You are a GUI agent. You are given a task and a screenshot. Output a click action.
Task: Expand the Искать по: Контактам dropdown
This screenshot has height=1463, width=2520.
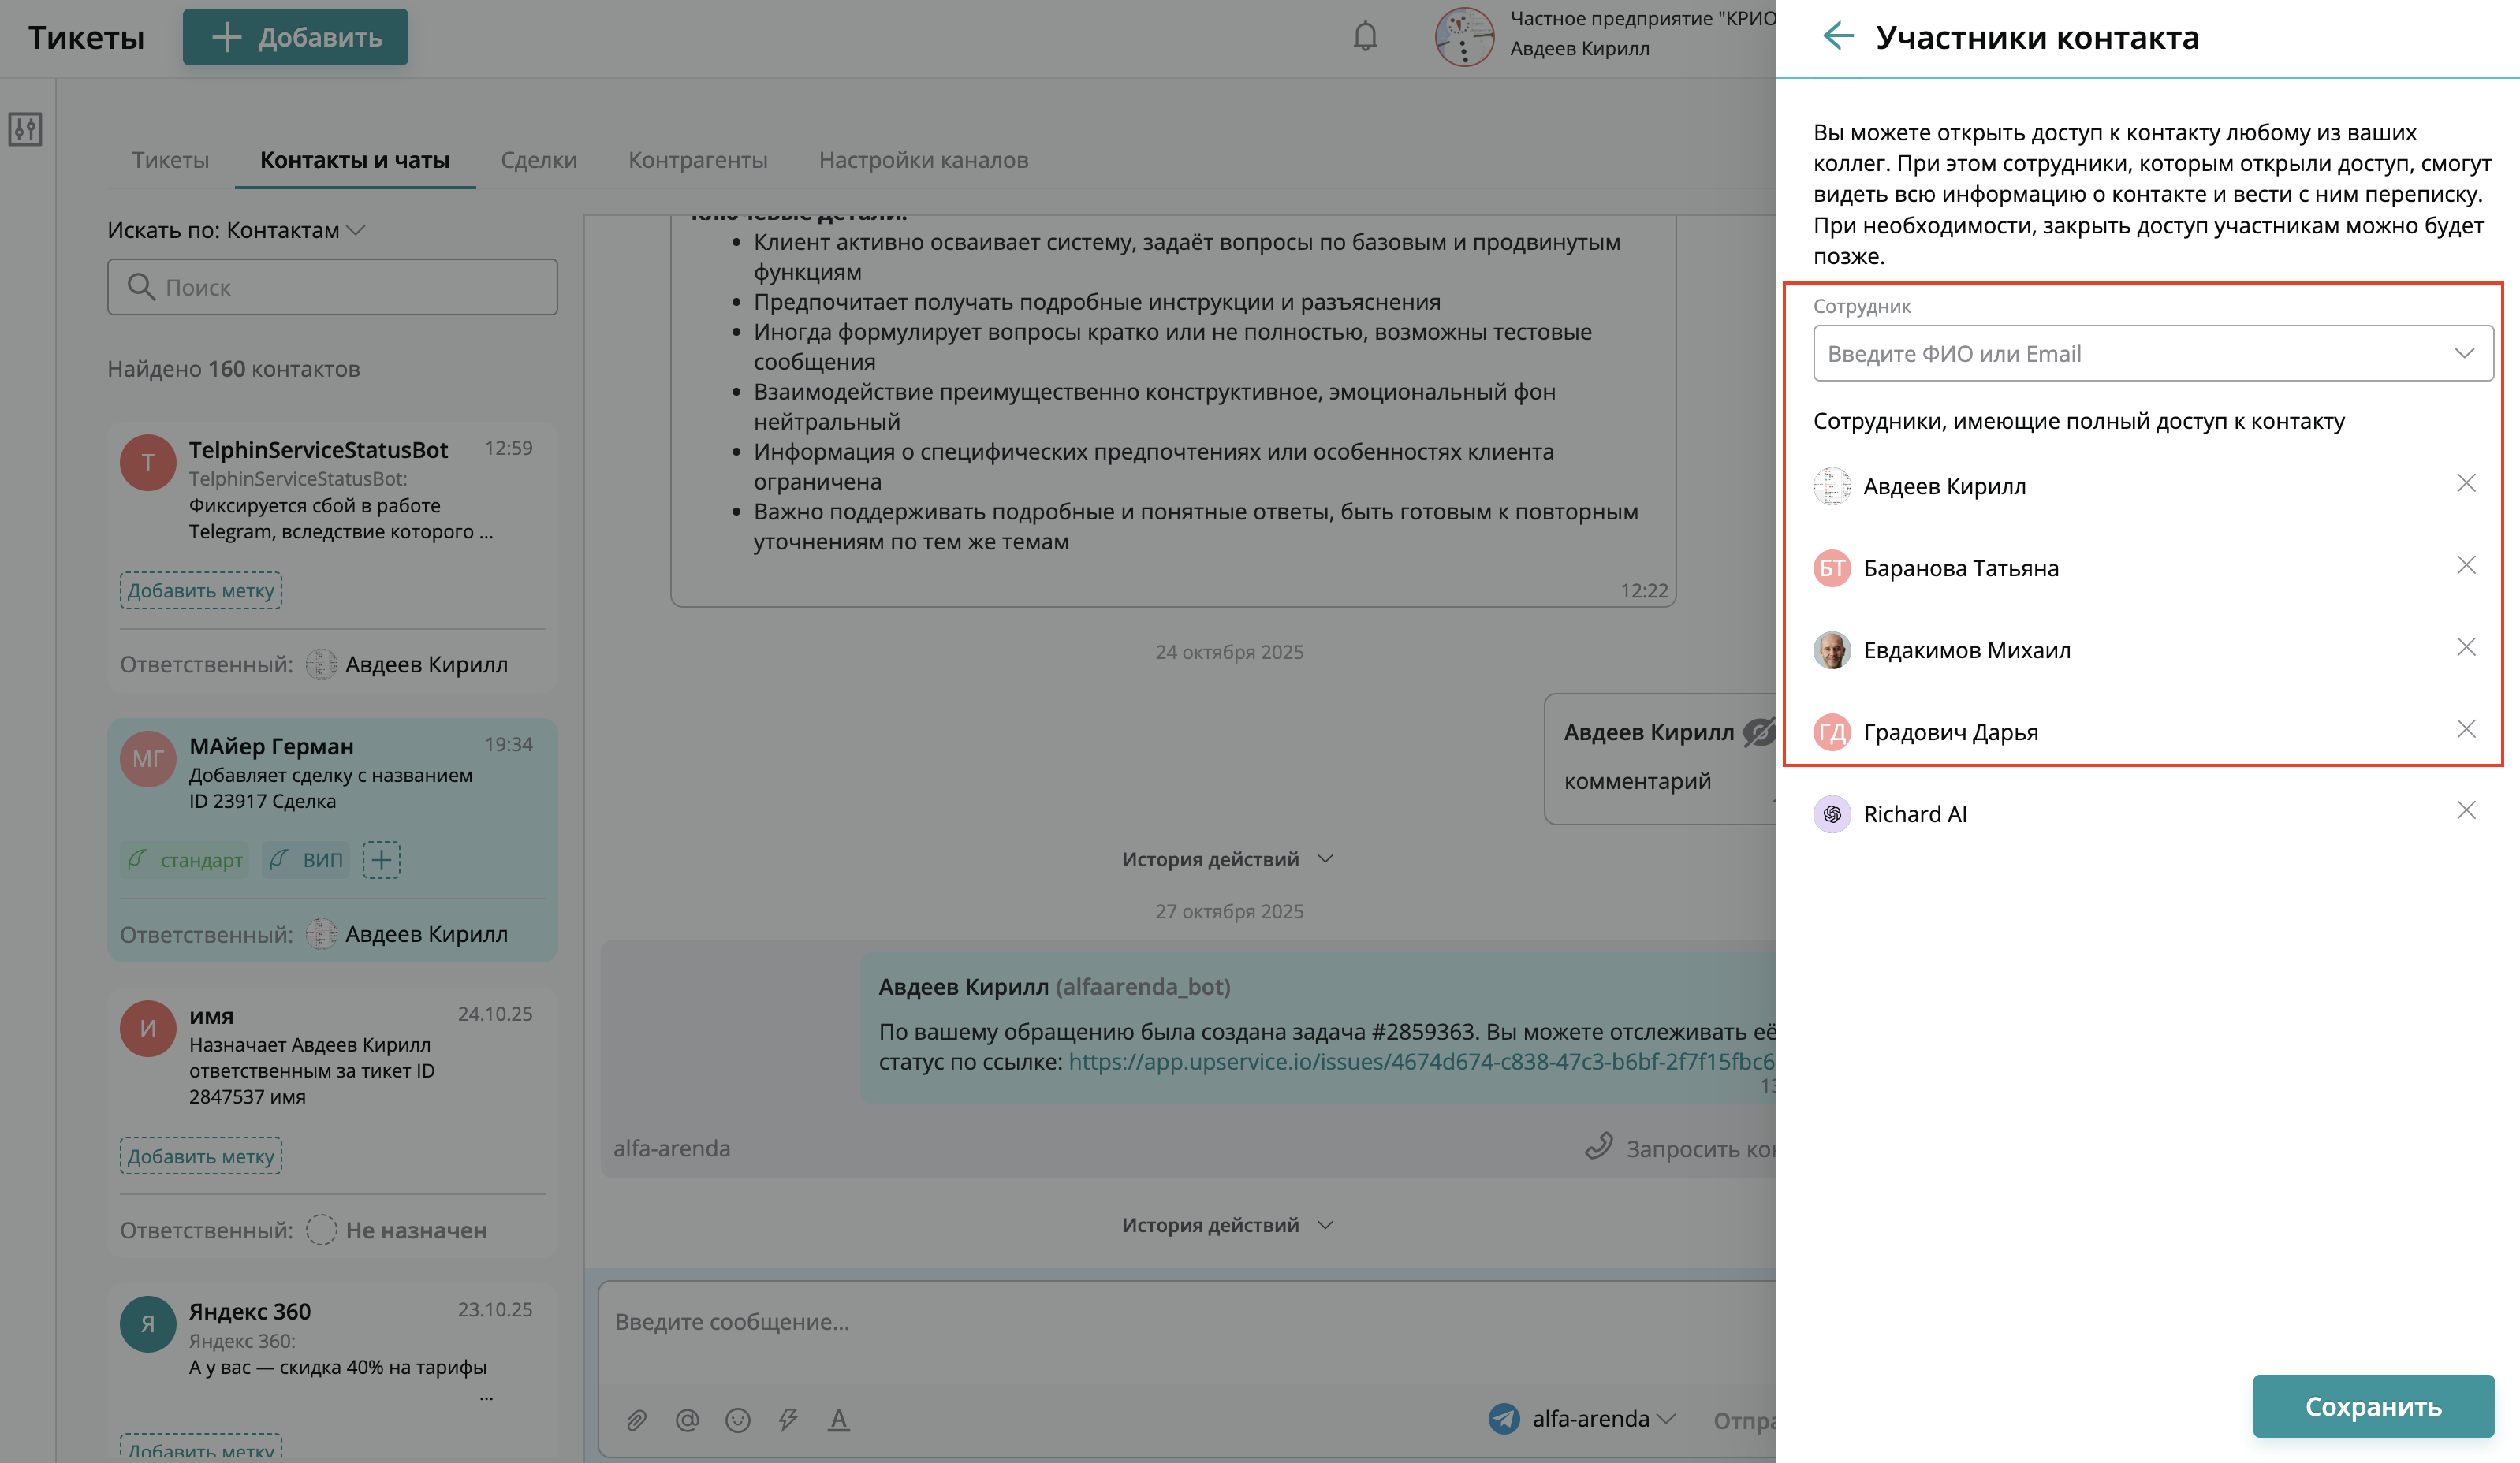click(x=236, y=230)
